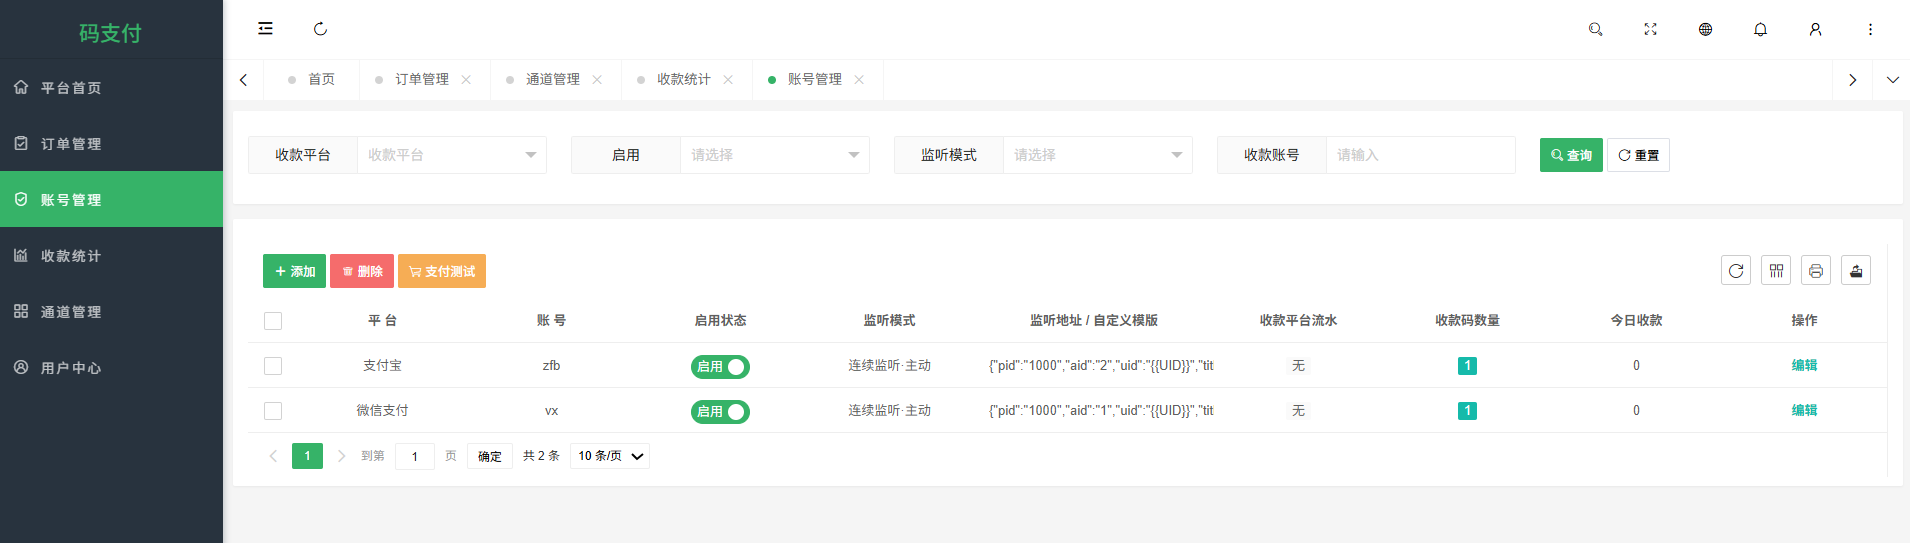Open the user profile icon
The height and width of the screenshot is (543, 1910).
pyautogui.click(x=1815, y=29)
